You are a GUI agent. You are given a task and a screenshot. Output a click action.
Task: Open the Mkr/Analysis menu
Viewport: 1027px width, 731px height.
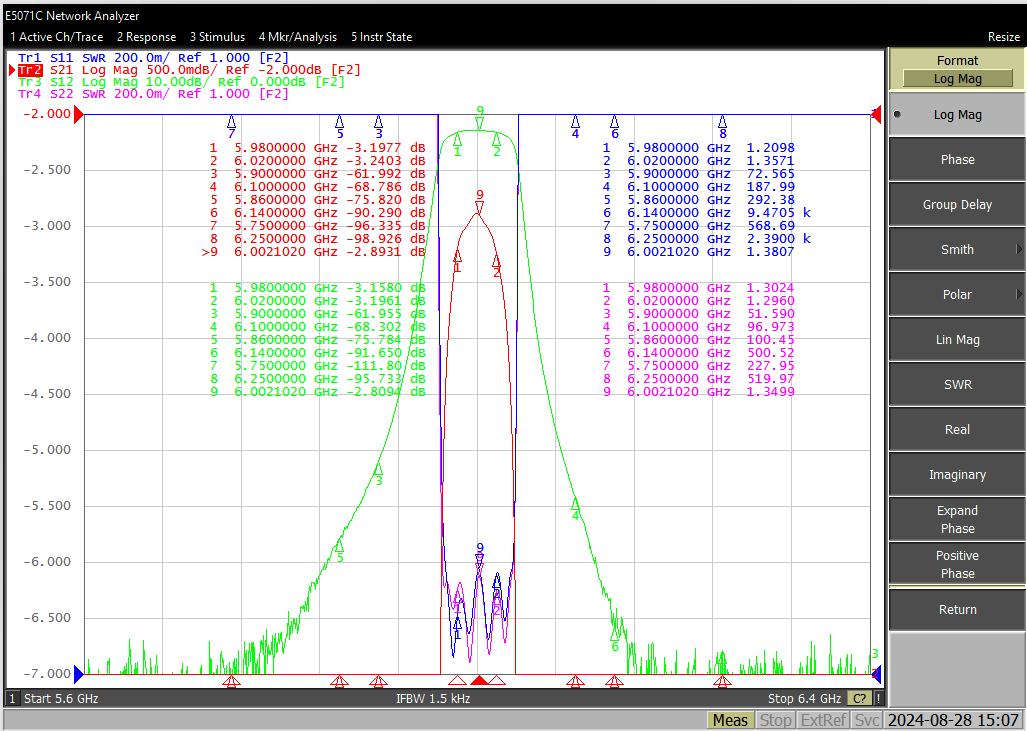coord(297,37)
